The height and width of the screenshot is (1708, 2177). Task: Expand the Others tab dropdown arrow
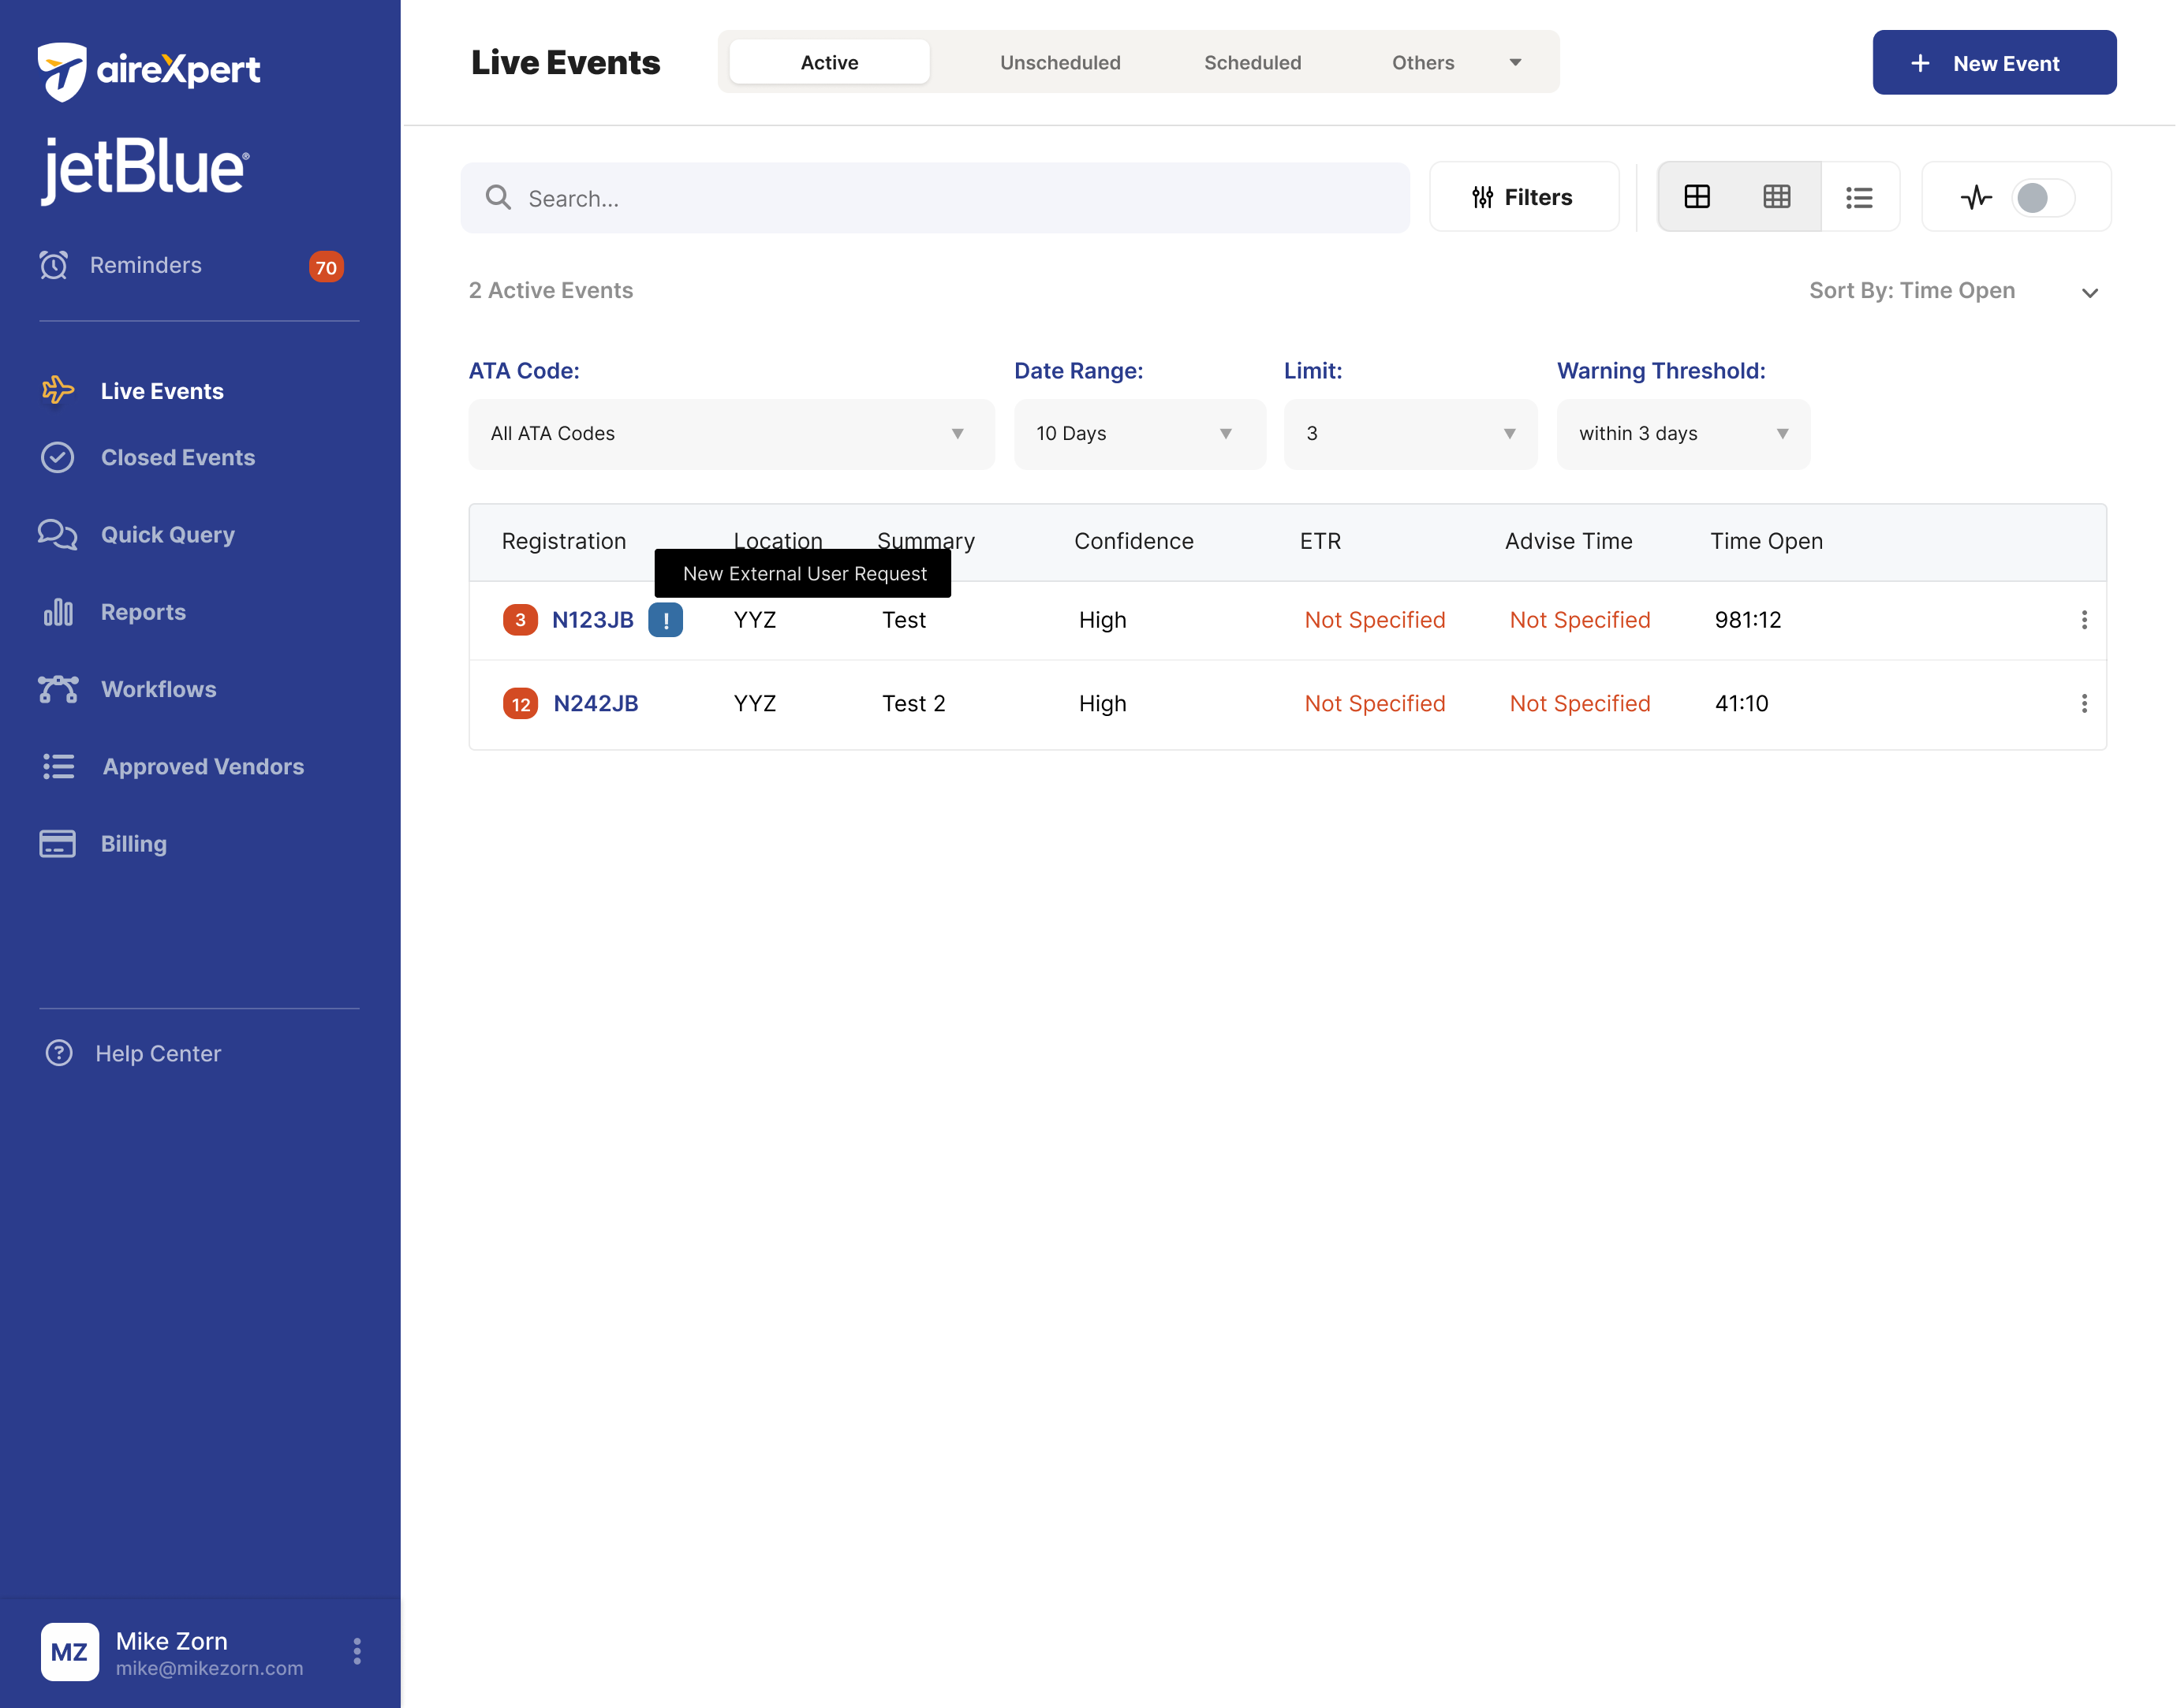[x=1515, y=62]
